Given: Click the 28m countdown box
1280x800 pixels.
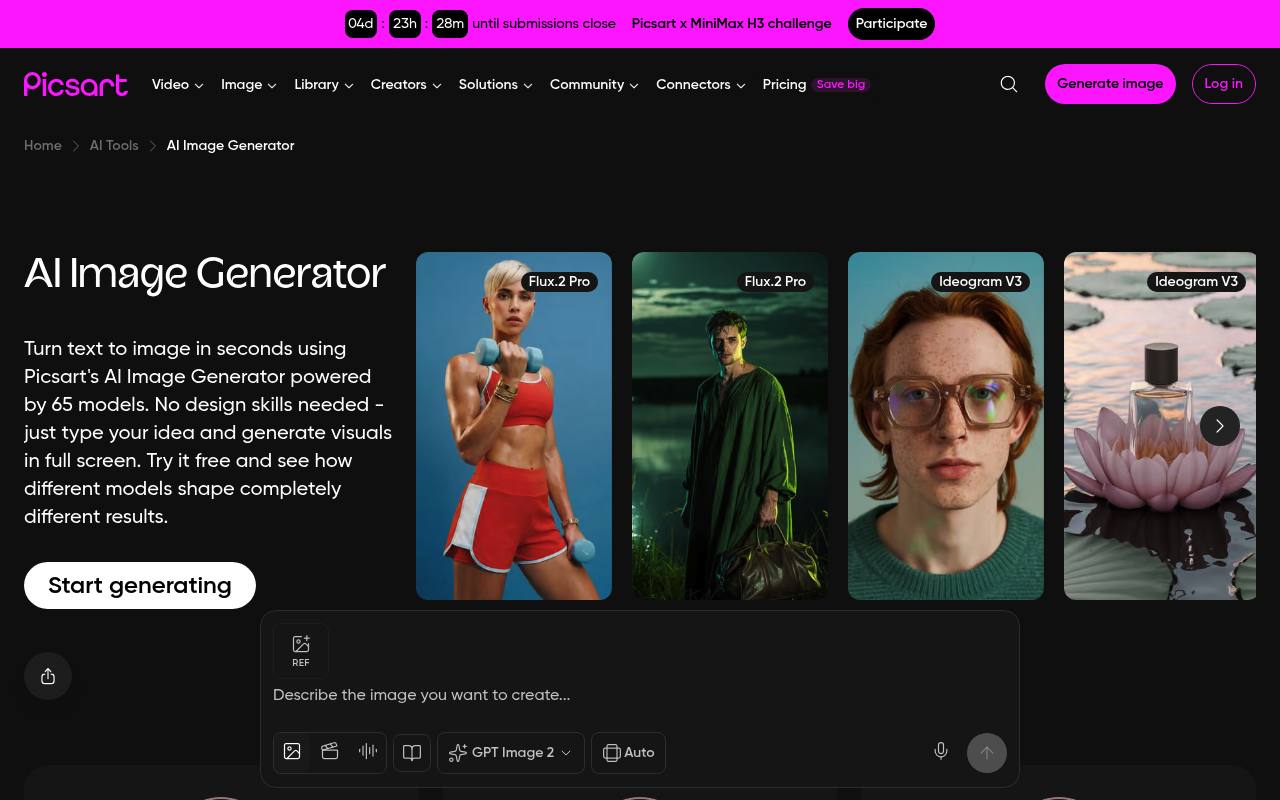Looking at the screenshot, I should click(450, 24).
